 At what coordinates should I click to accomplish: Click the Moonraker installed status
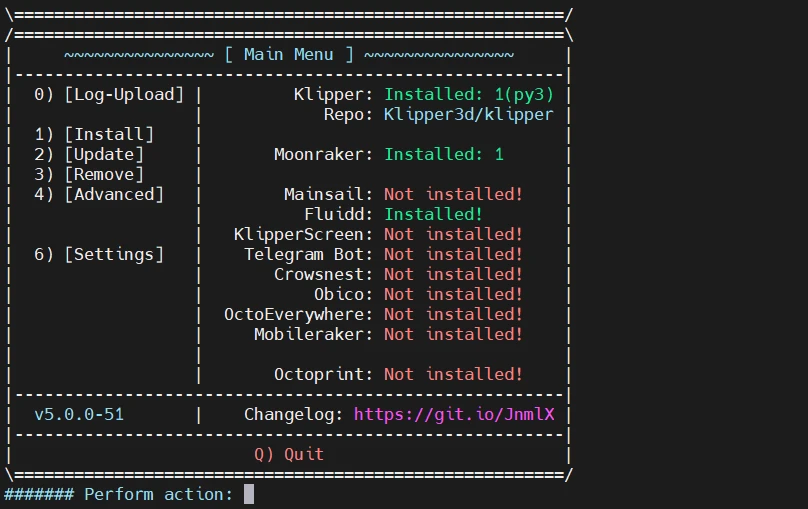click(444, 154)
